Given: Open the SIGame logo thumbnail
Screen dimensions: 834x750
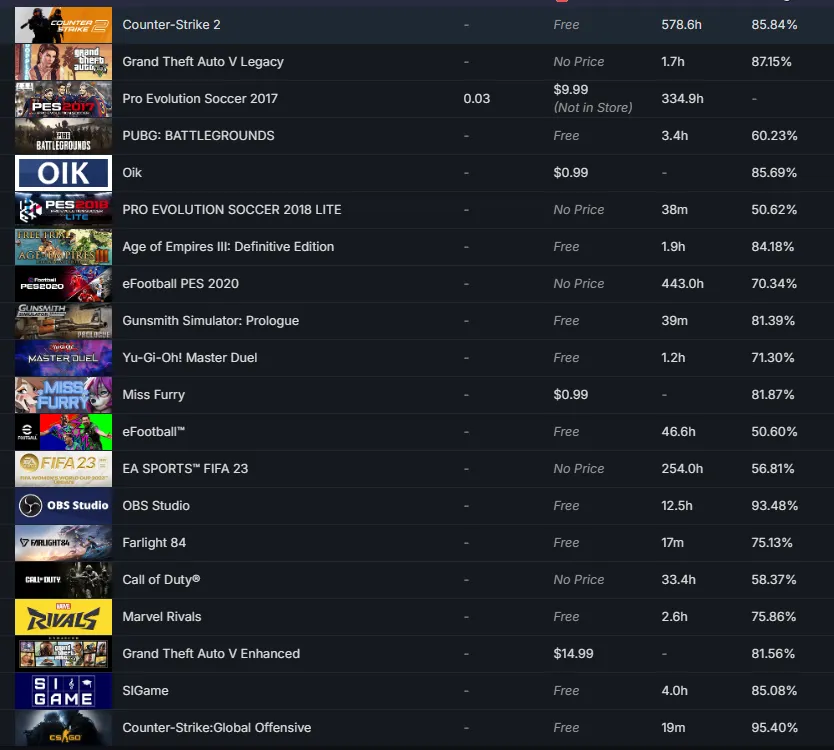Looking at the screenshot, I should point(63,691).
